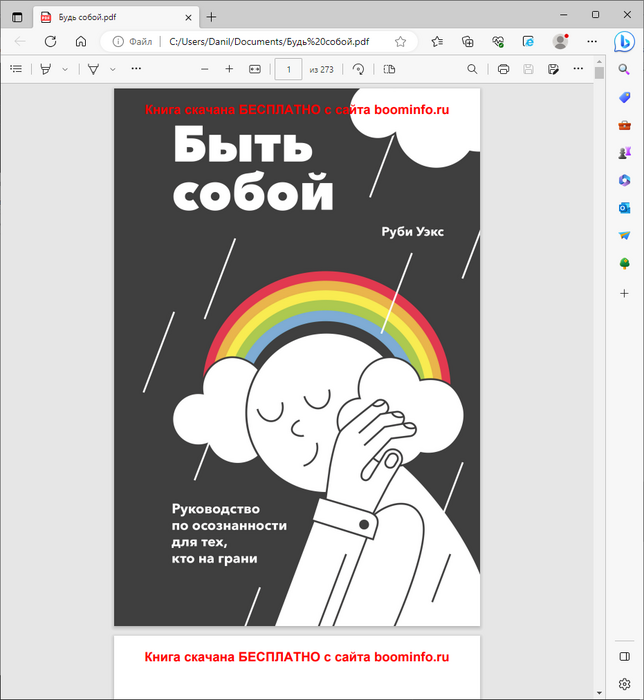Open sidebar E-tree icon
Viewport: 644px width, 700px height.
pos(624,264)
